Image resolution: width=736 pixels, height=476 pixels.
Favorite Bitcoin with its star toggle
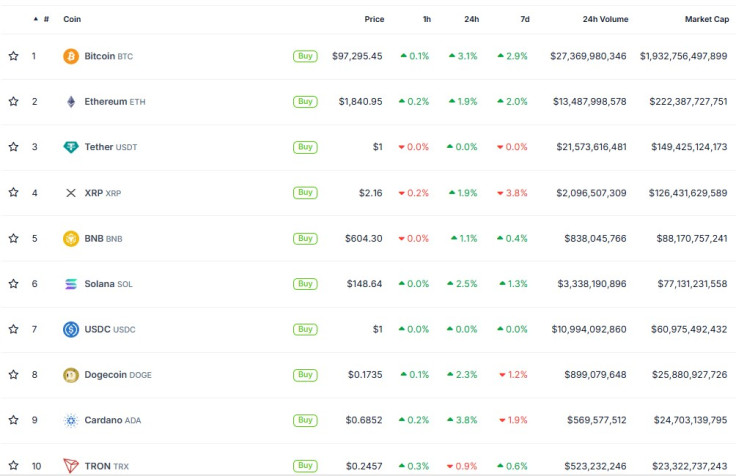tap(14, 56)
